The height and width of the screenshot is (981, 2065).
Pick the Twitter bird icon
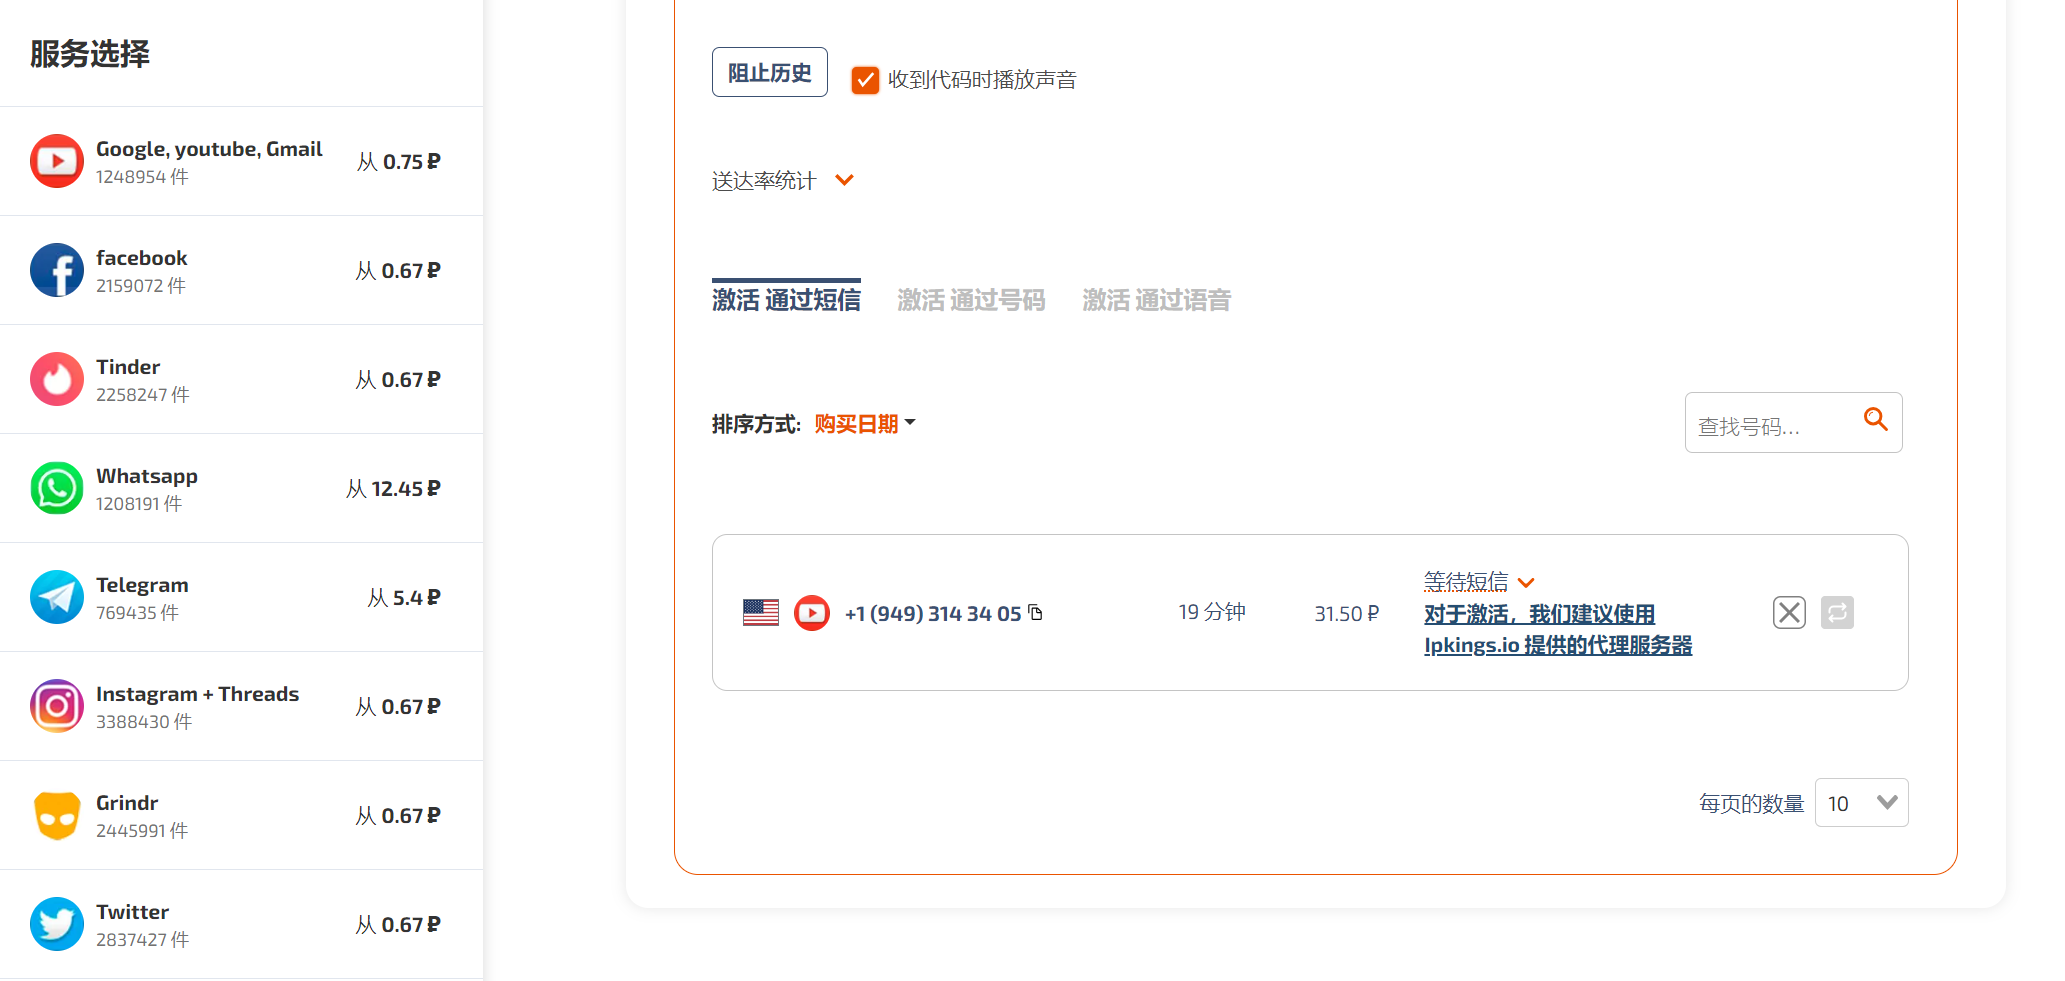[57, 924]
